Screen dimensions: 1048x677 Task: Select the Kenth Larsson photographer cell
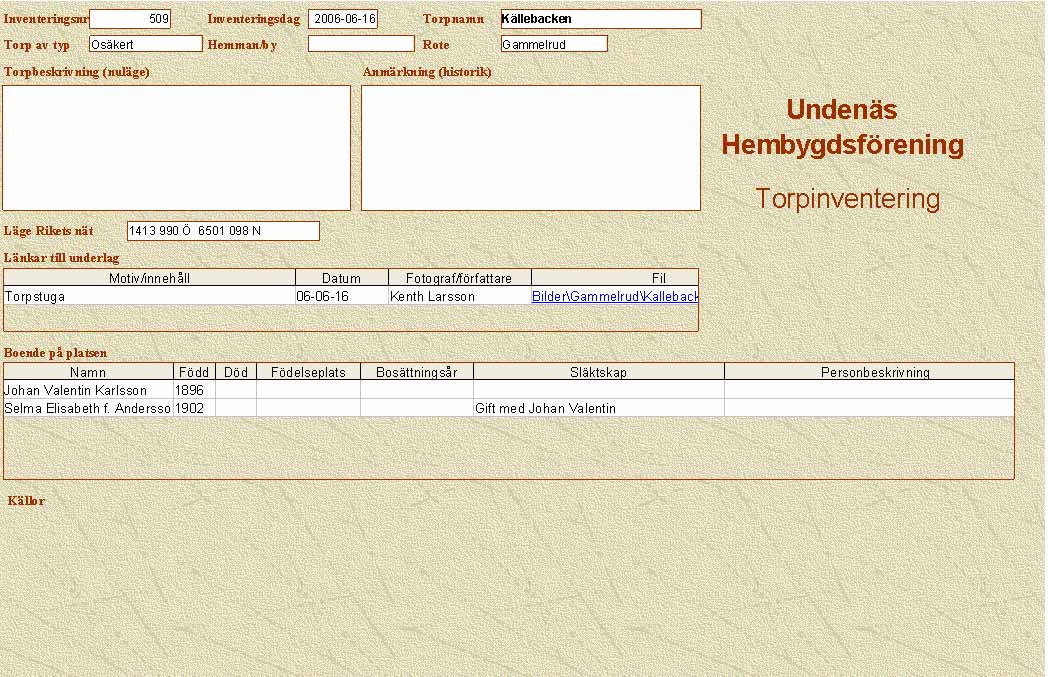point(459,297)
